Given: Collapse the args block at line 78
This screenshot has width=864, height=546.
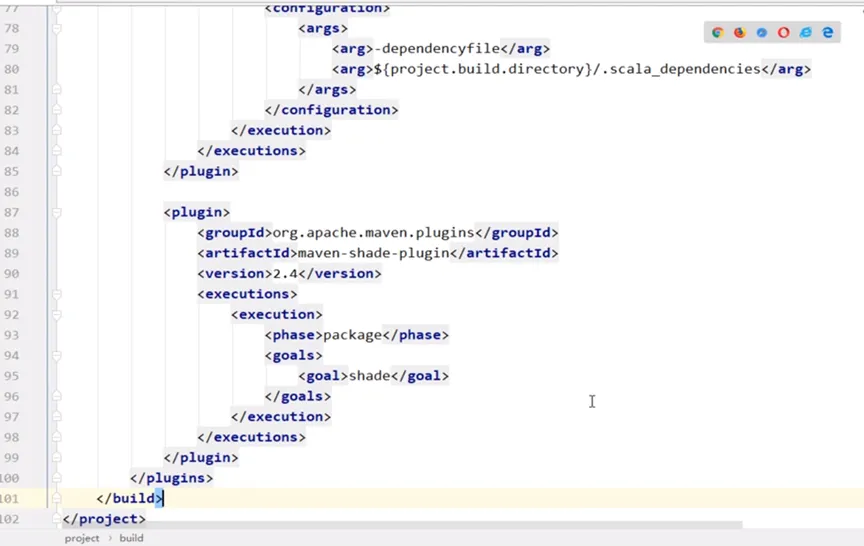Looking at the screenshot, I should tap(57, 28).
